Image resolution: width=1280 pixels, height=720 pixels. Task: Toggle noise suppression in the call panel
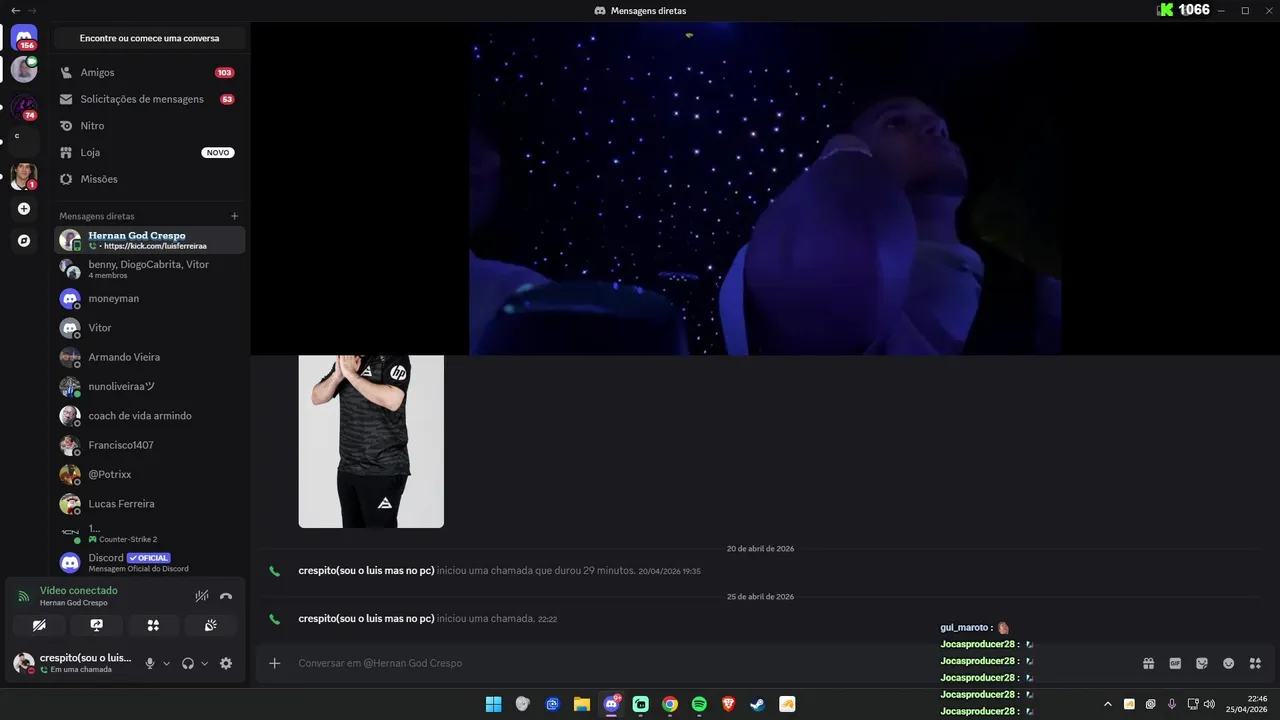202,596
